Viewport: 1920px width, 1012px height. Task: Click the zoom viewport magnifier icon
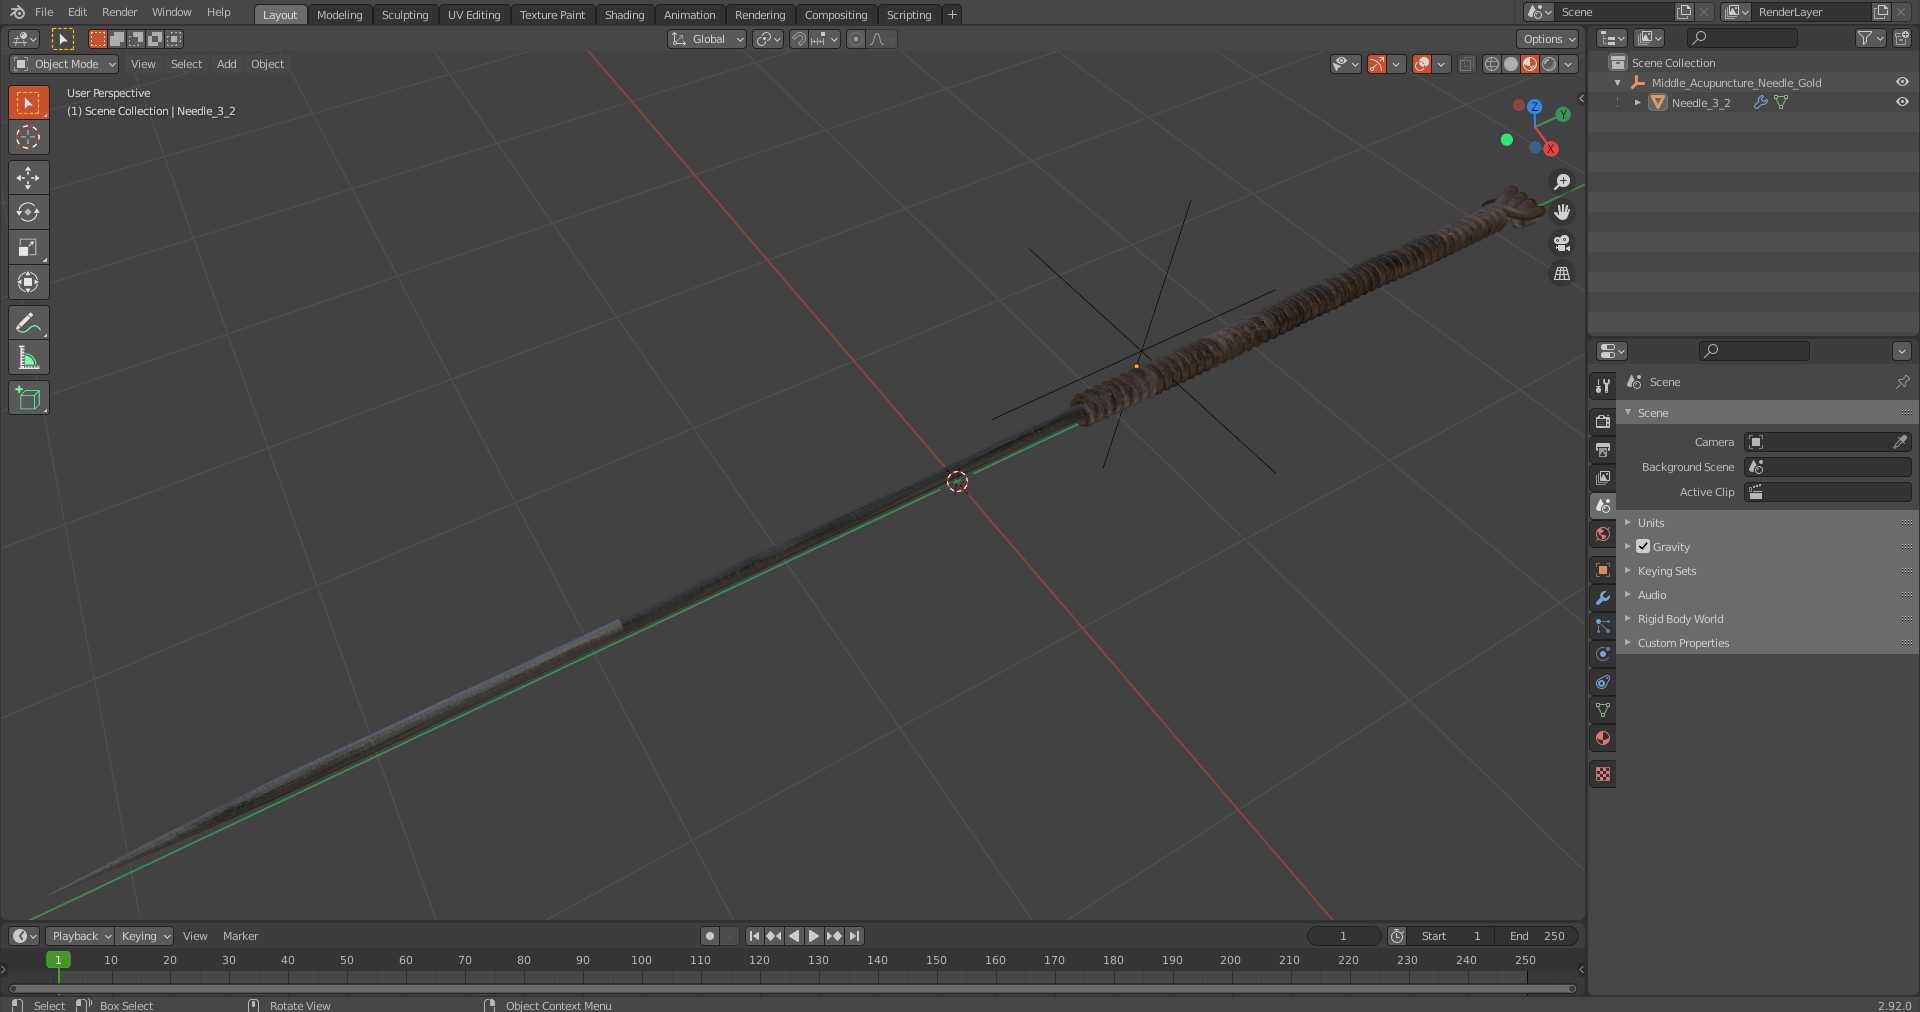point(1562,181)
